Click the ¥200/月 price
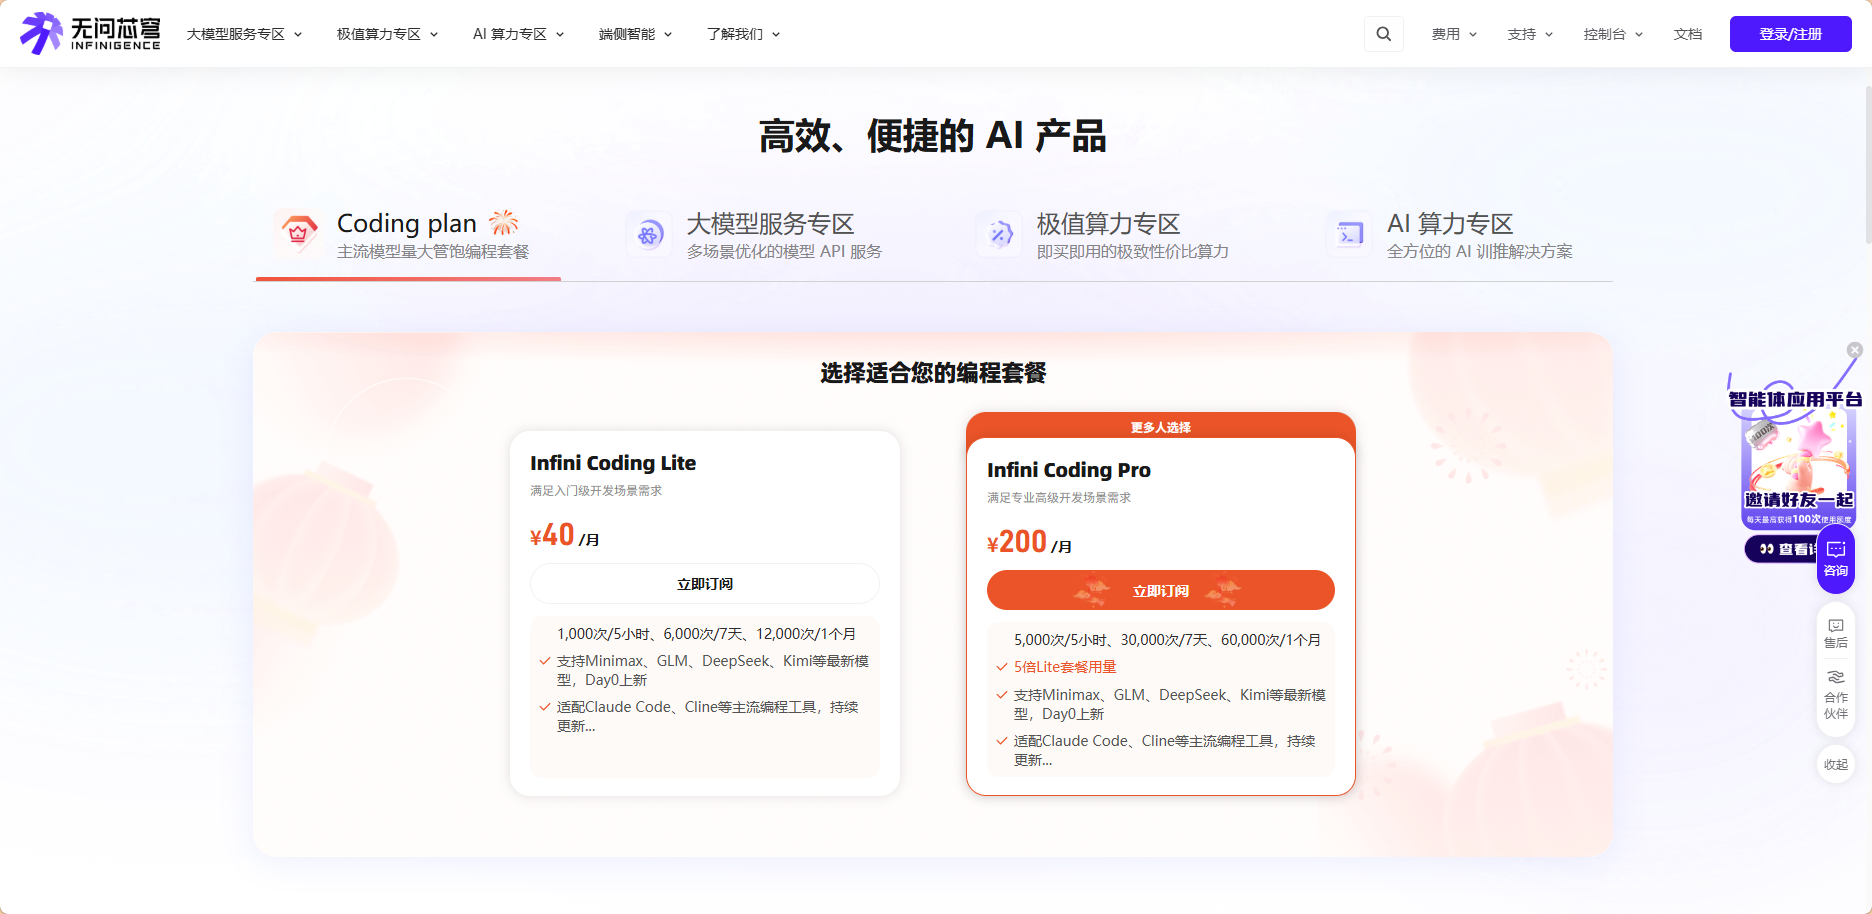1872x914 pixels. pos(1029,543)
